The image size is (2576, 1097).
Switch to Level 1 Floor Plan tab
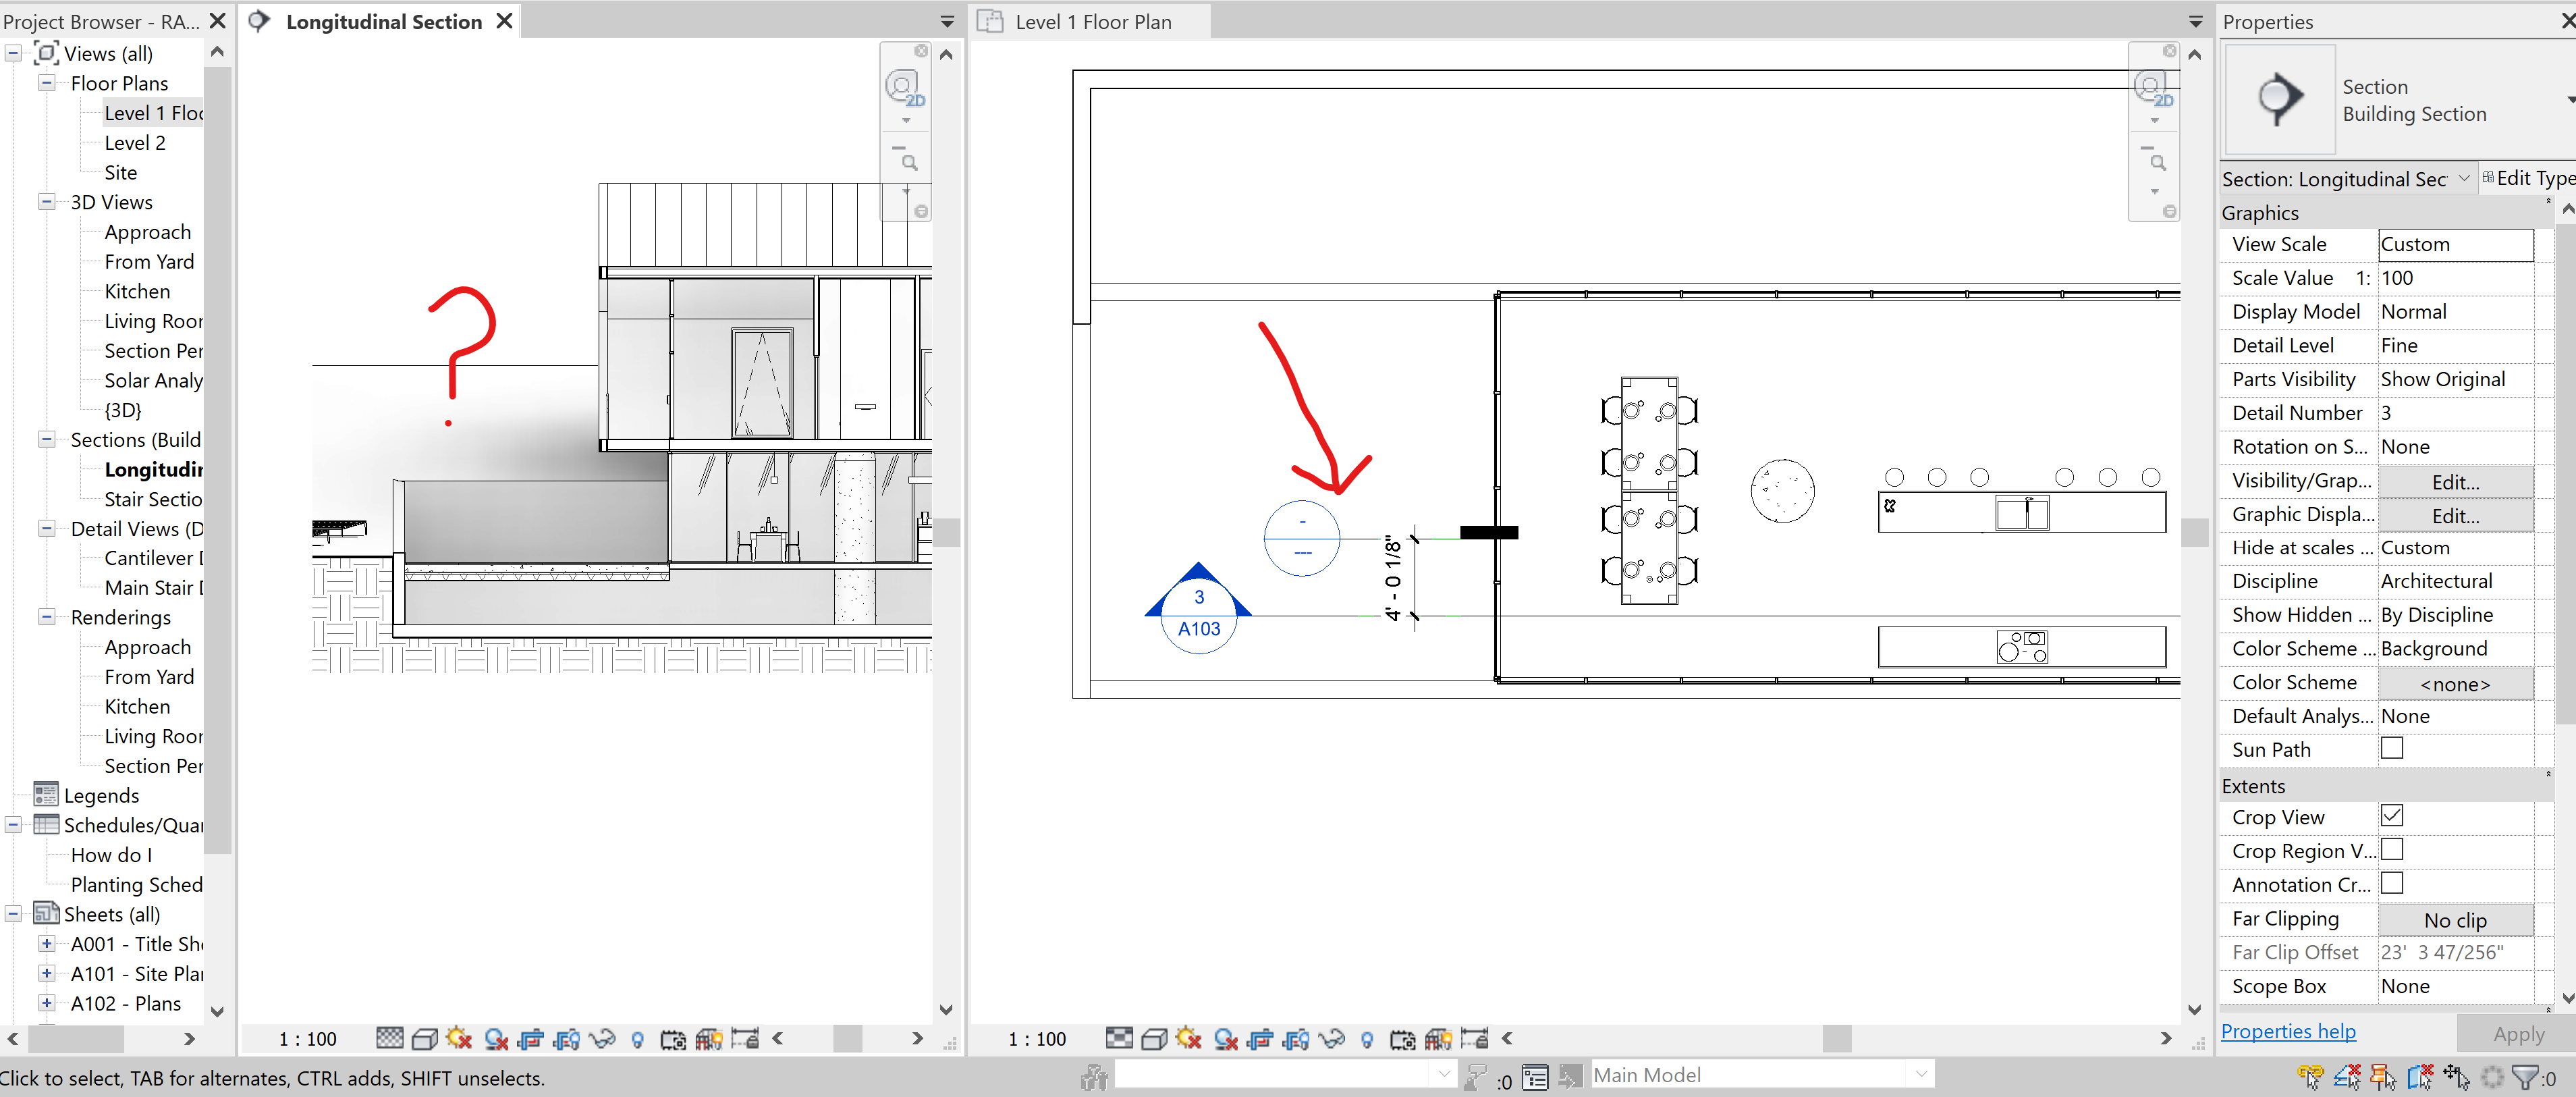pos(1092,22)
